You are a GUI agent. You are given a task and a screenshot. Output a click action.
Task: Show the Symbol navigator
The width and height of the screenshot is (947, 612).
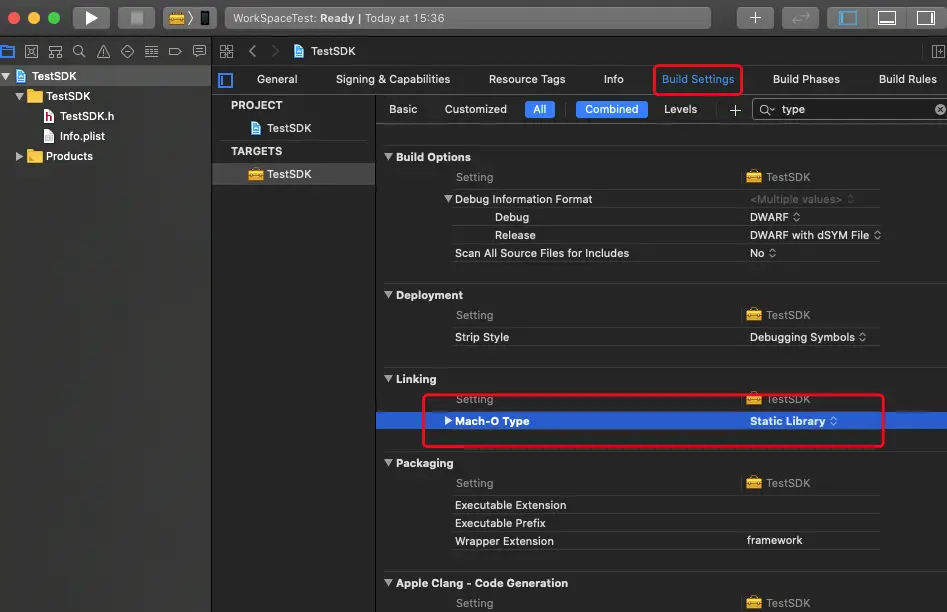coord(56,52)
